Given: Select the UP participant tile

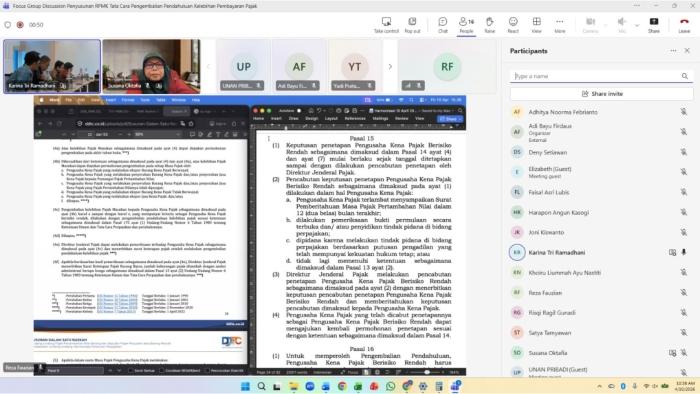Looking at the screenshot, I should (x=243, y=66).
